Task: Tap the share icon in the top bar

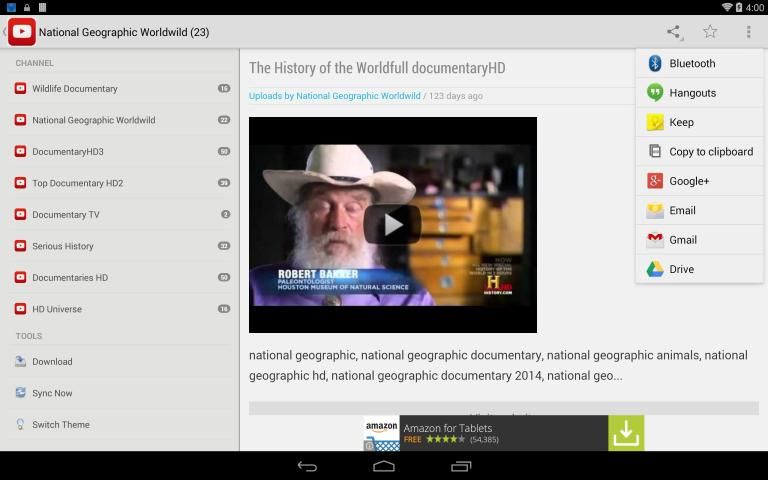Action: pos(674,32)
